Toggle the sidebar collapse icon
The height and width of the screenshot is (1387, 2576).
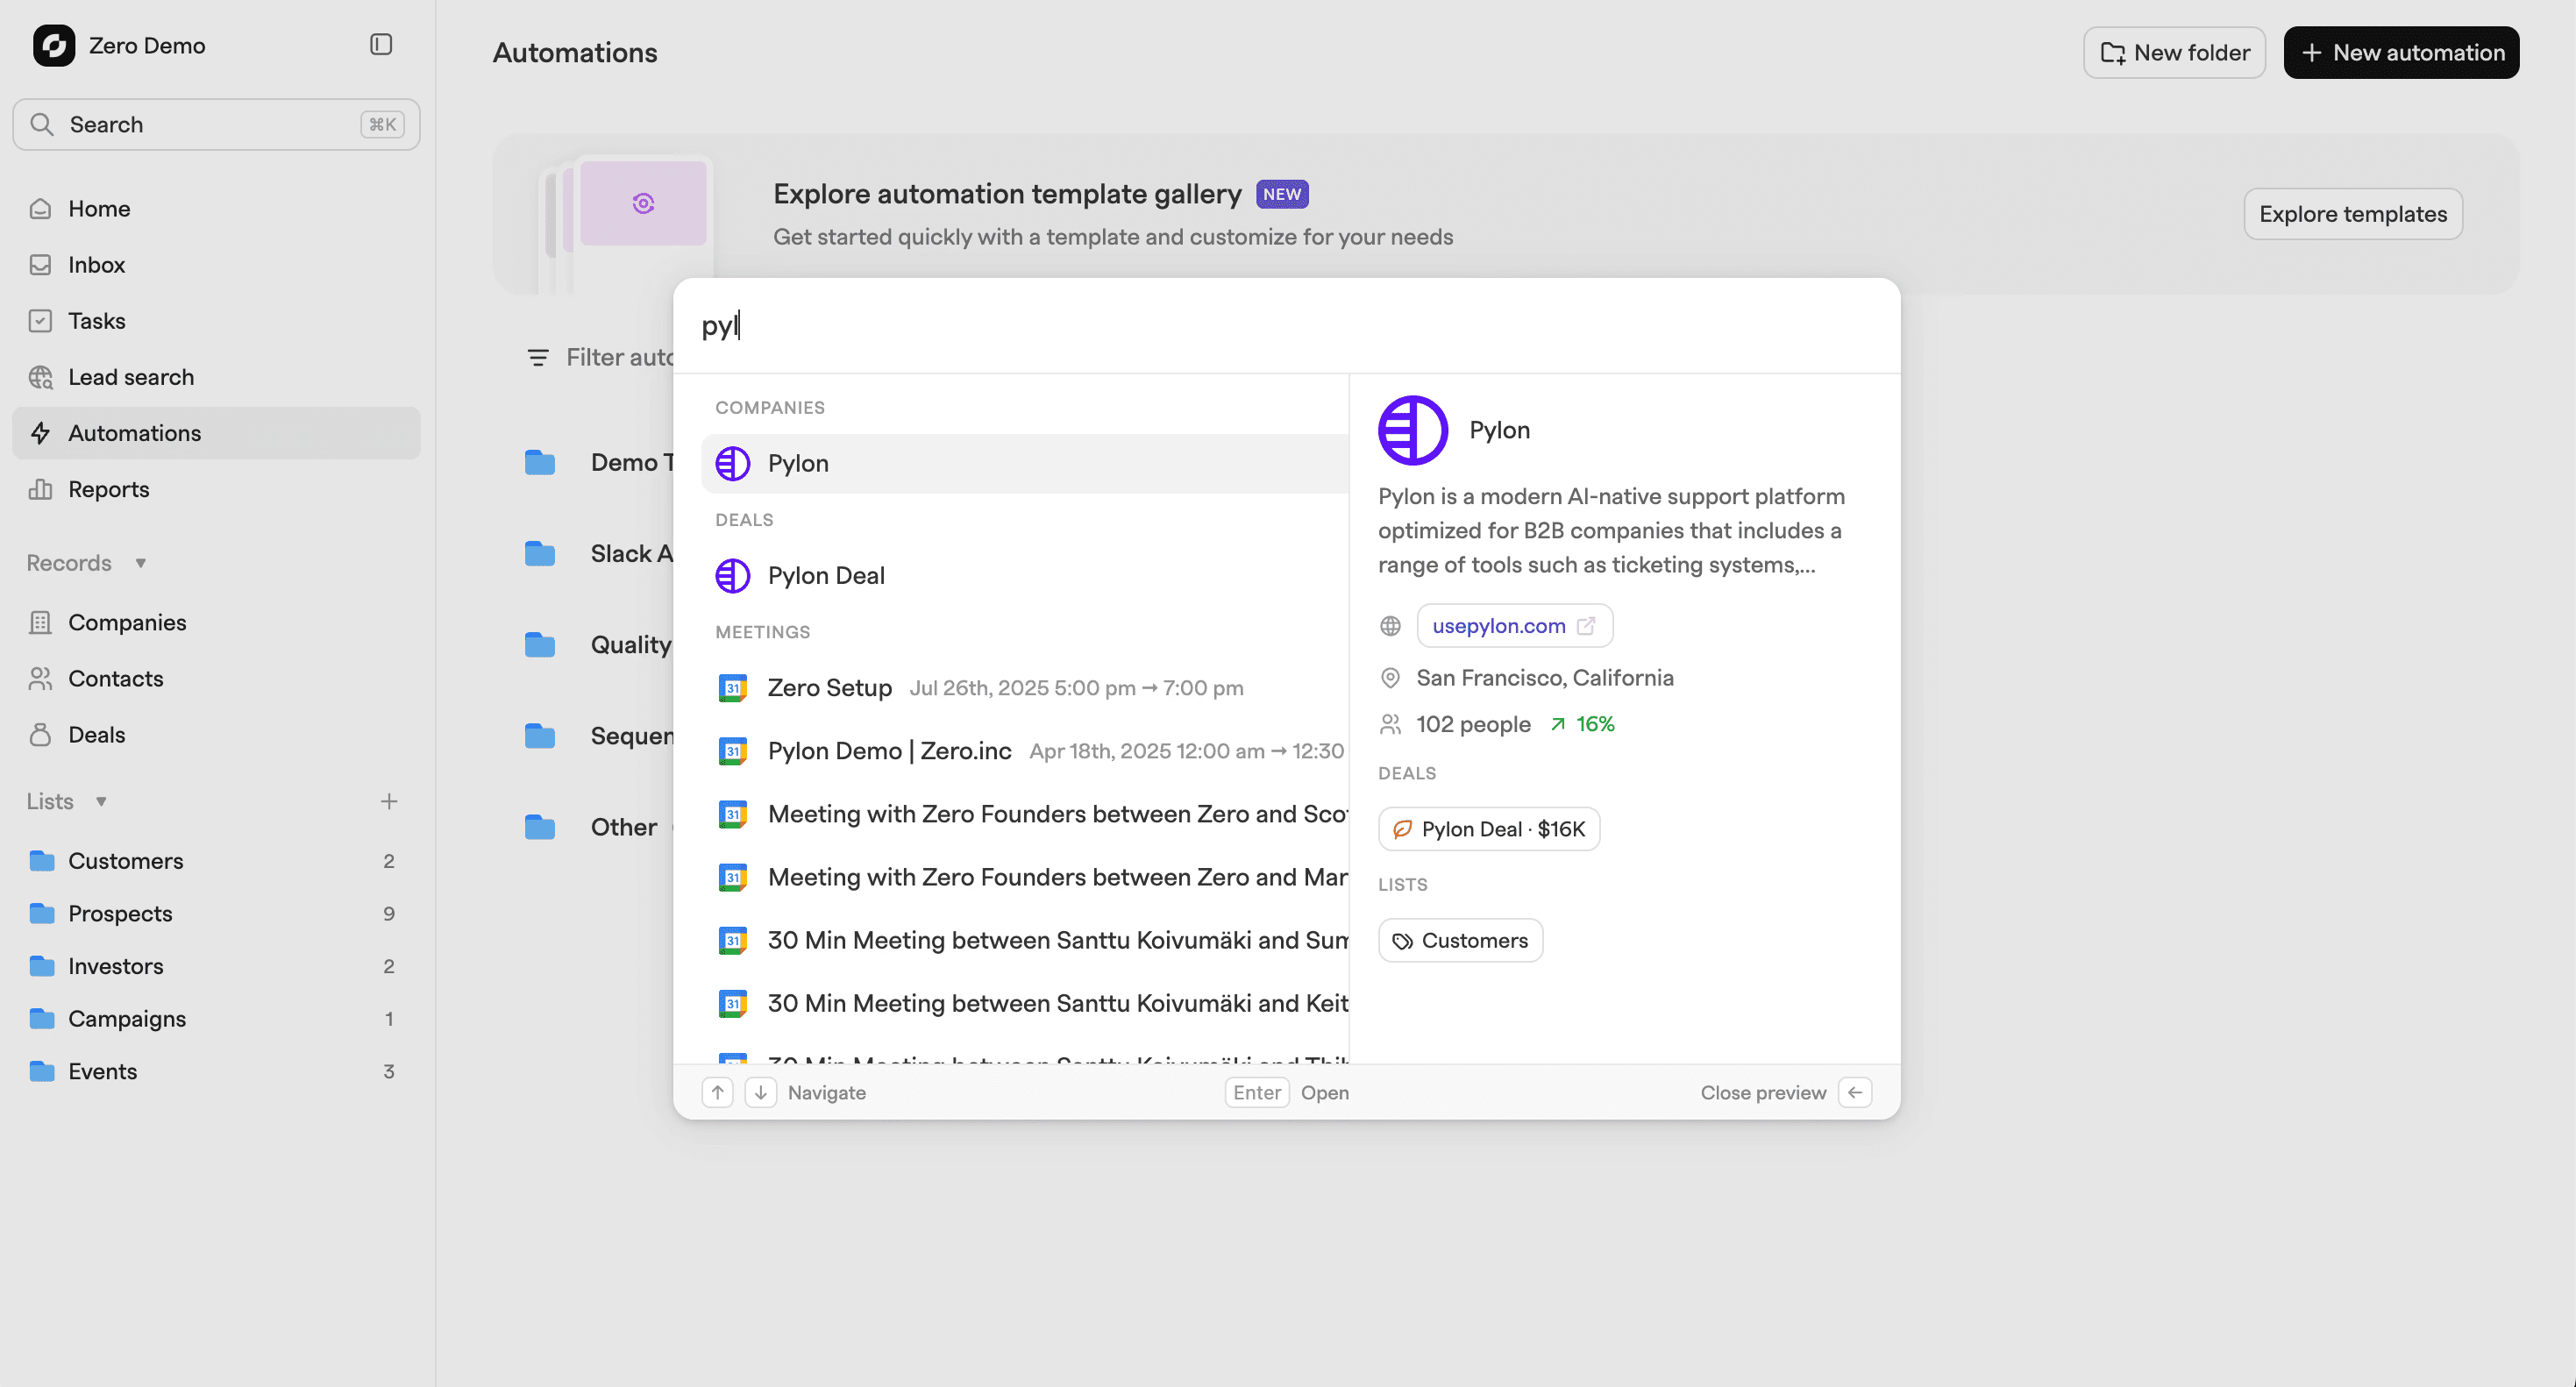coord(380,45)
